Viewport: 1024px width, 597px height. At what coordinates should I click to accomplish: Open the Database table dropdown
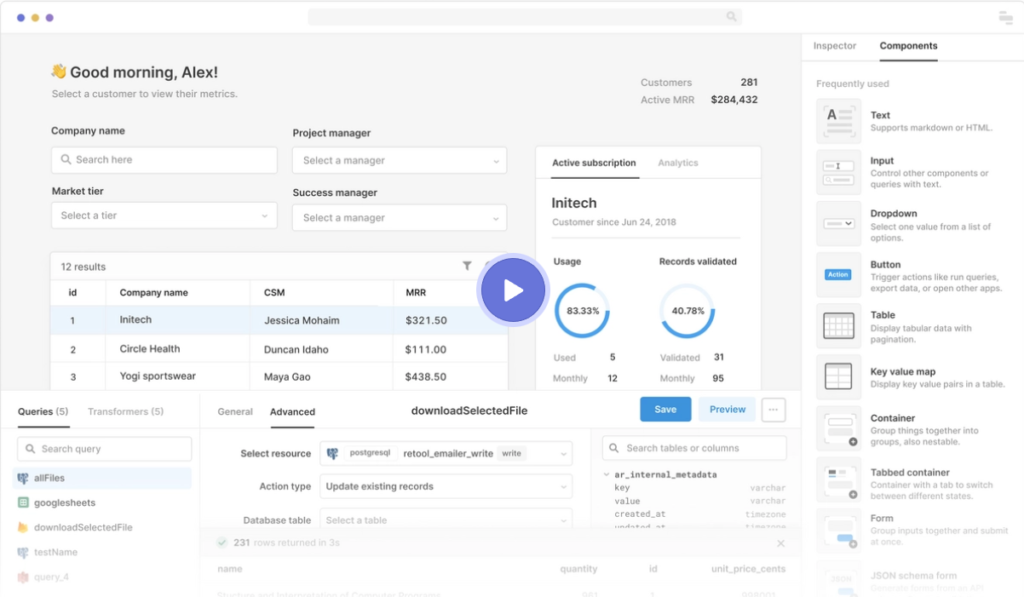(x=446, y=520)
